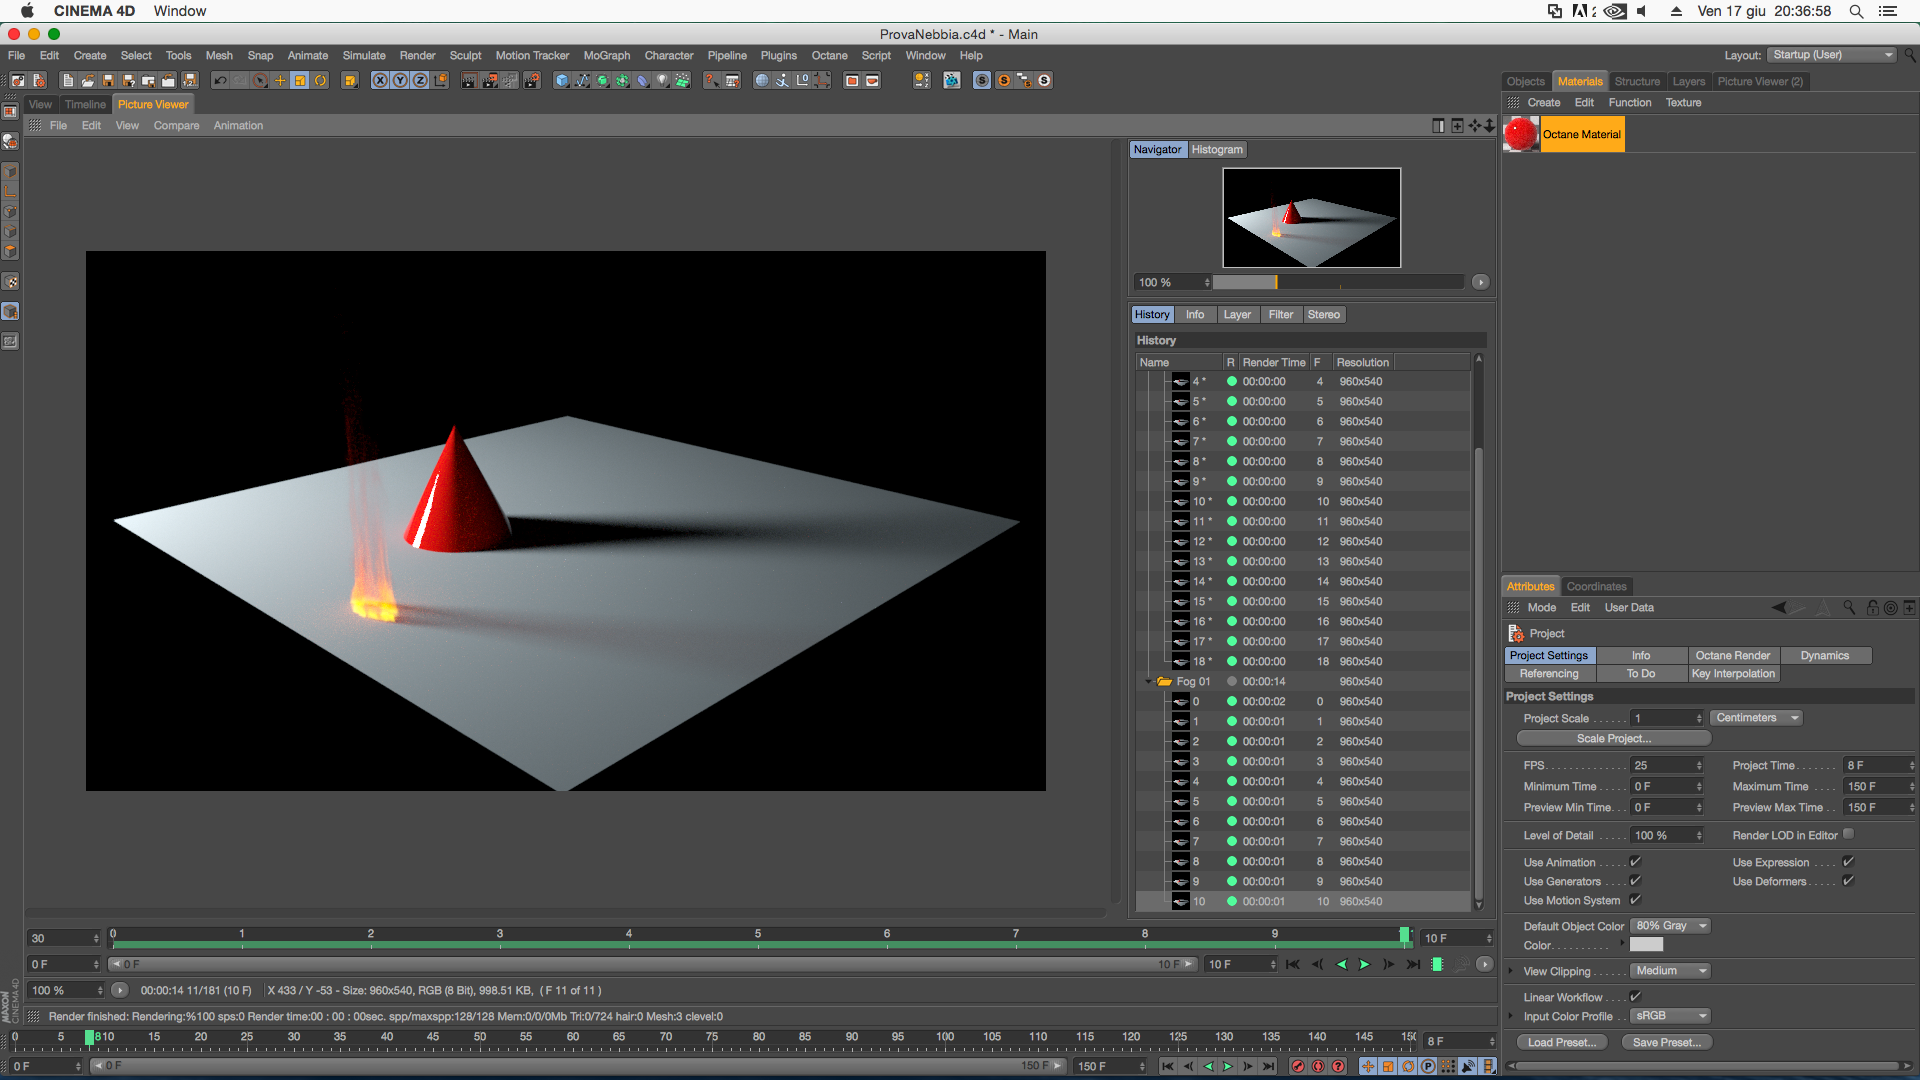Open the View Clipping Medium dropdown
This screenshot has height=1080, width=1920.
pyautogui.click(x=1670, y=971)
